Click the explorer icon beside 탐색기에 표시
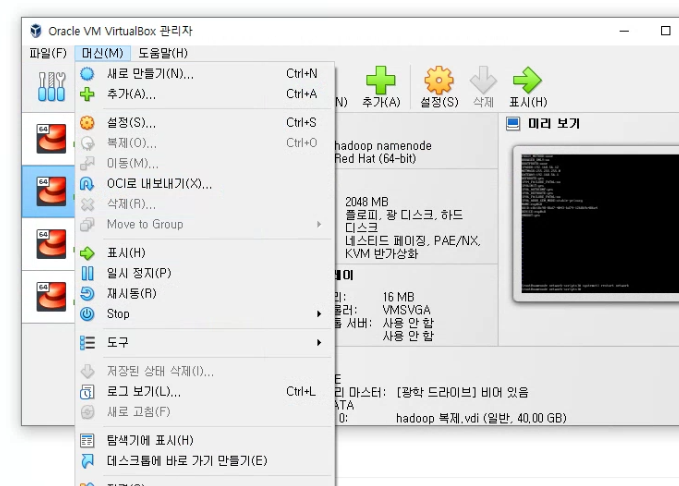 87,441
